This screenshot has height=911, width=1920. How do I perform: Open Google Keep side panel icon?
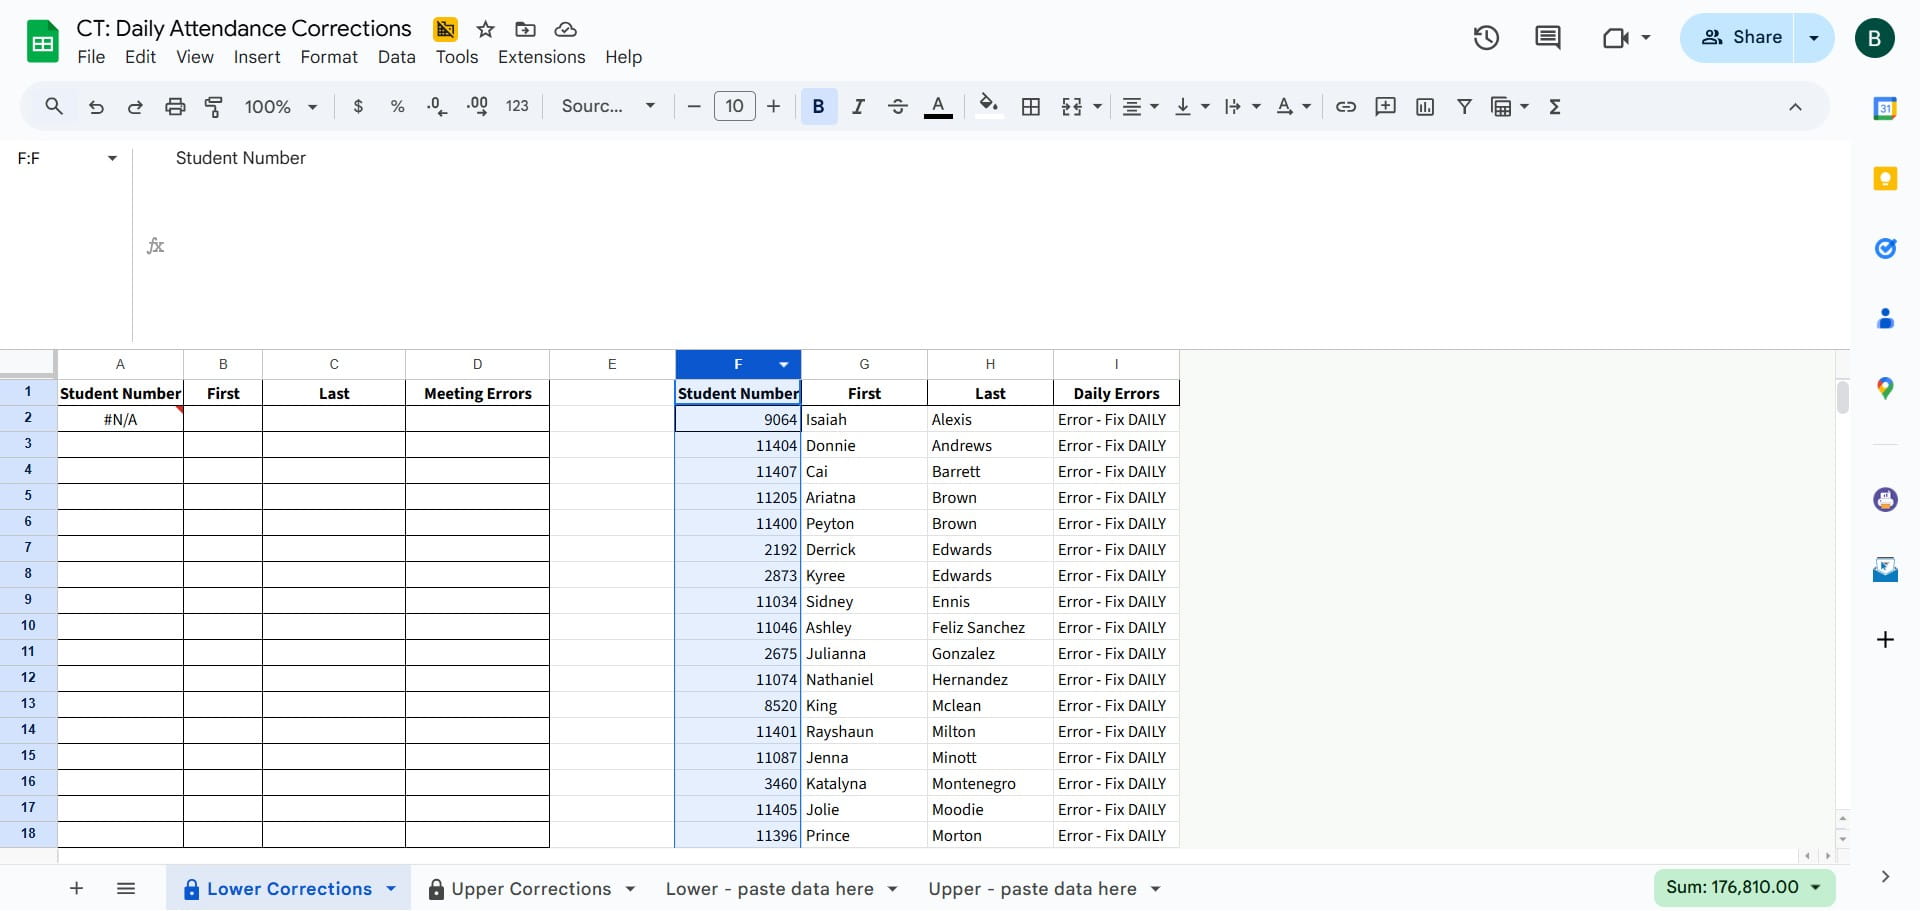point(1885,178)
